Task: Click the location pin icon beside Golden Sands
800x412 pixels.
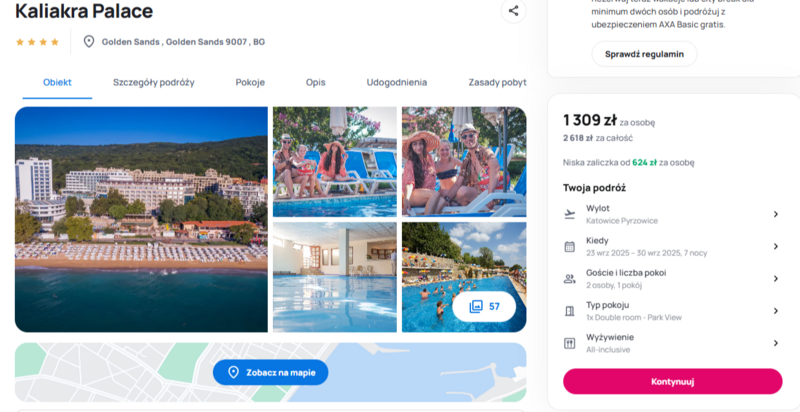Action: 89,42
